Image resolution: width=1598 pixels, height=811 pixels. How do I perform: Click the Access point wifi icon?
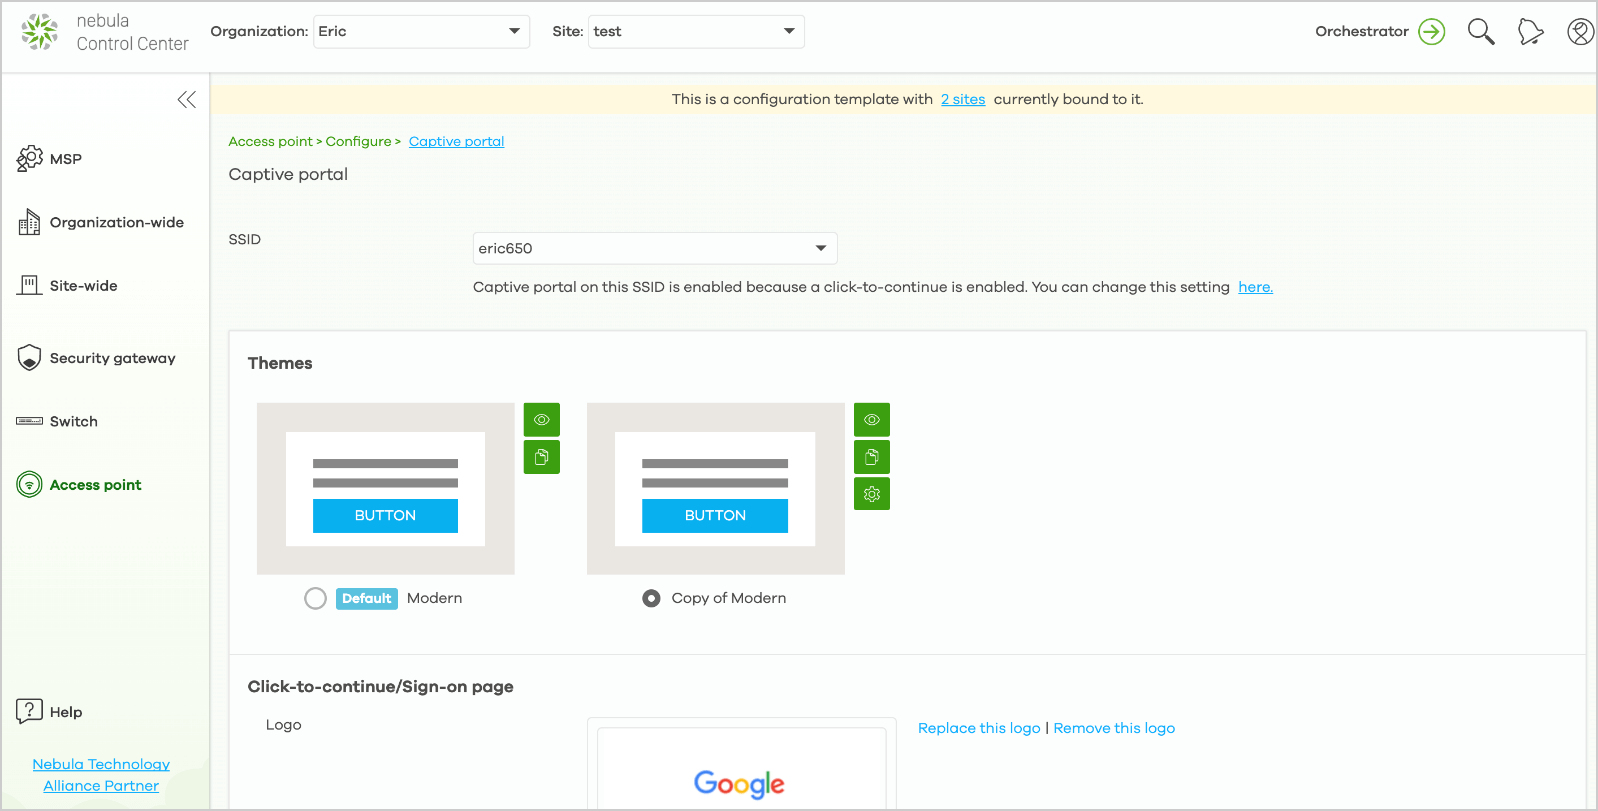pos(30,485)
